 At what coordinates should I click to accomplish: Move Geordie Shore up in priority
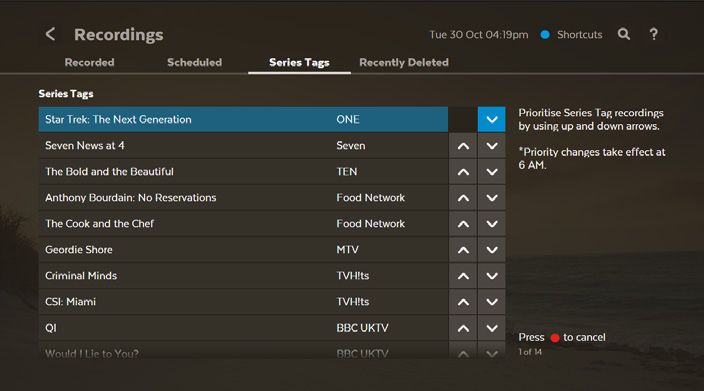point(463,250)
